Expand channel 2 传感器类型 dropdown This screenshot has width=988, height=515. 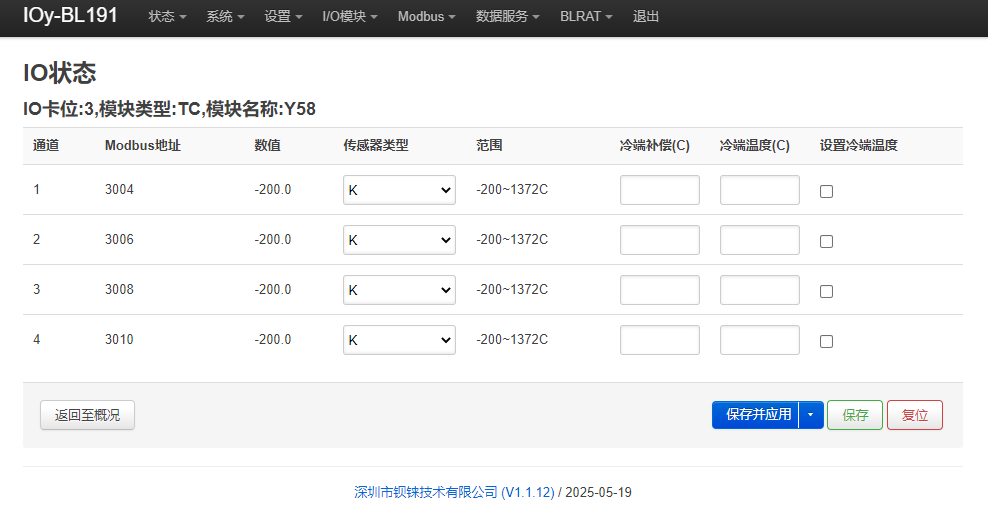coord(399,240)
